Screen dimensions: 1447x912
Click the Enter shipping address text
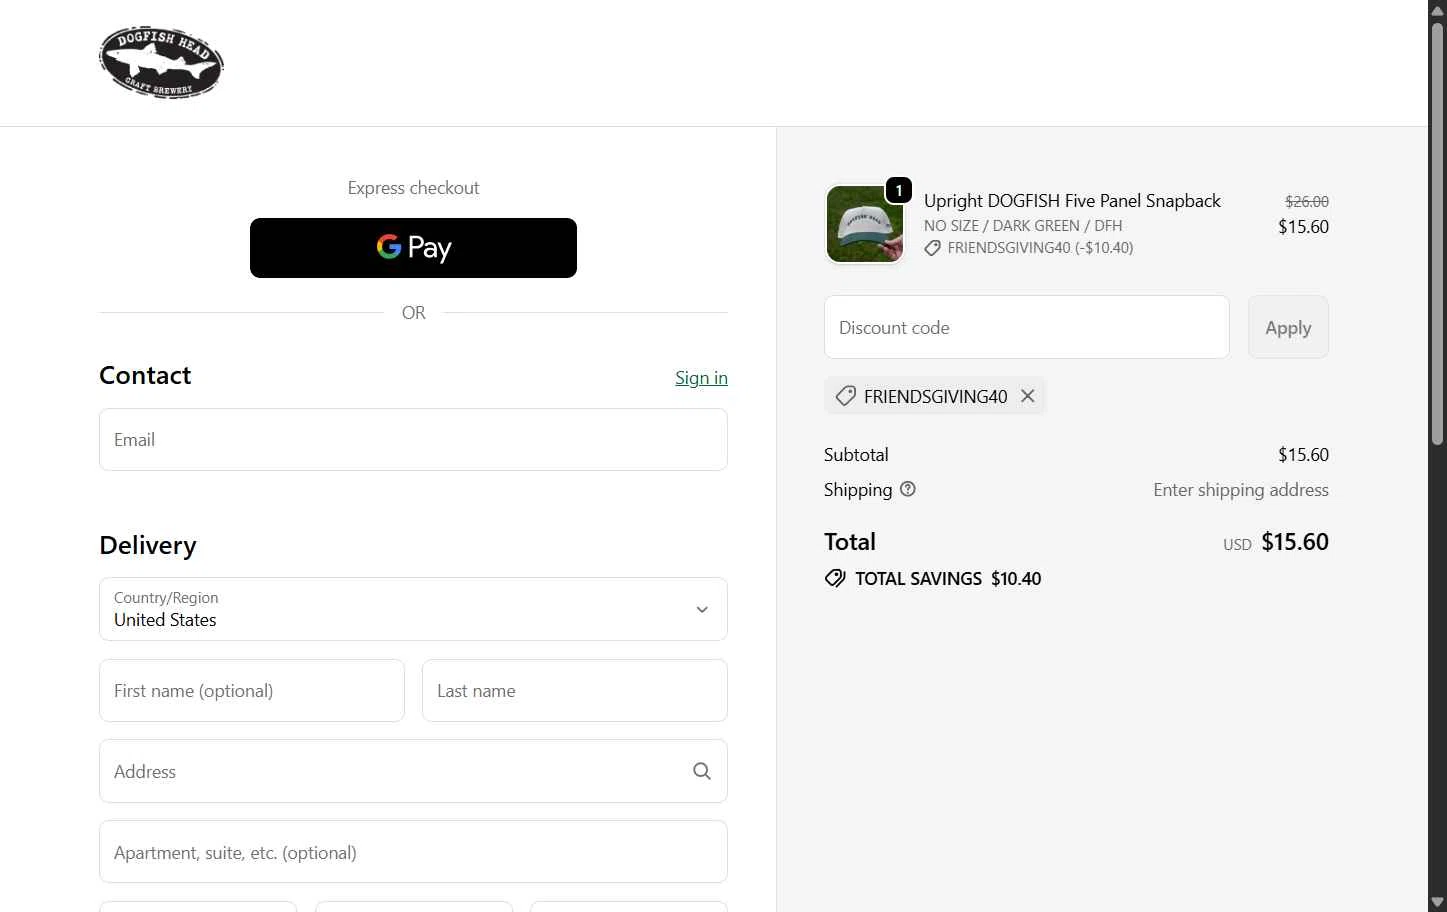[1241, 490]
